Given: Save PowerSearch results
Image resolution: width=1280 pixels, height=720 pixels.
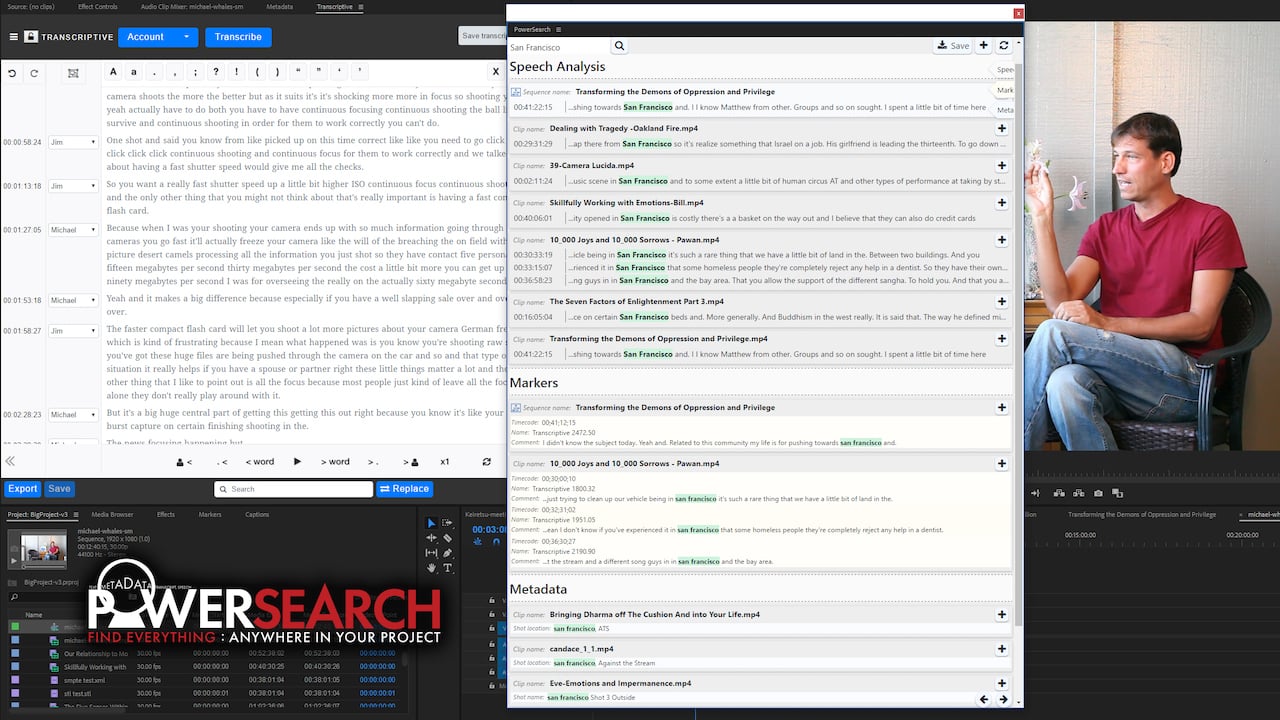Looking at the screenshot, I should [x=952, y=46].
